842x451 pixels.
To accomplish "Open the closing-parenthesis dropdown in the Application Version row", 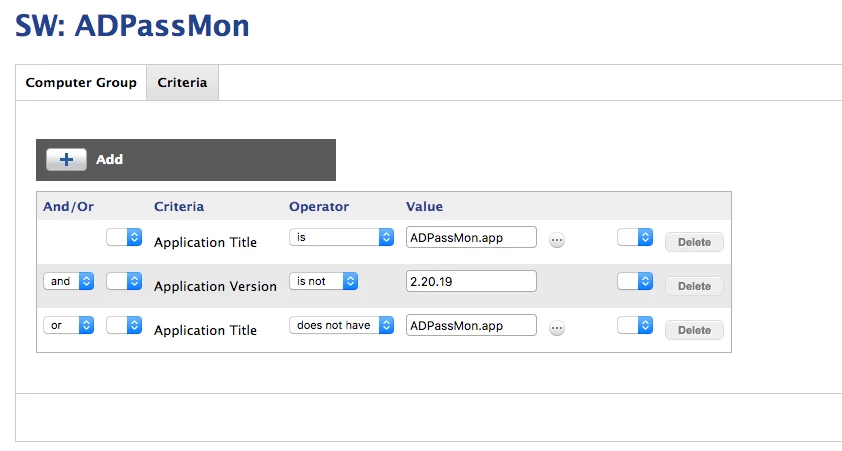I will (x=635, y=281).
